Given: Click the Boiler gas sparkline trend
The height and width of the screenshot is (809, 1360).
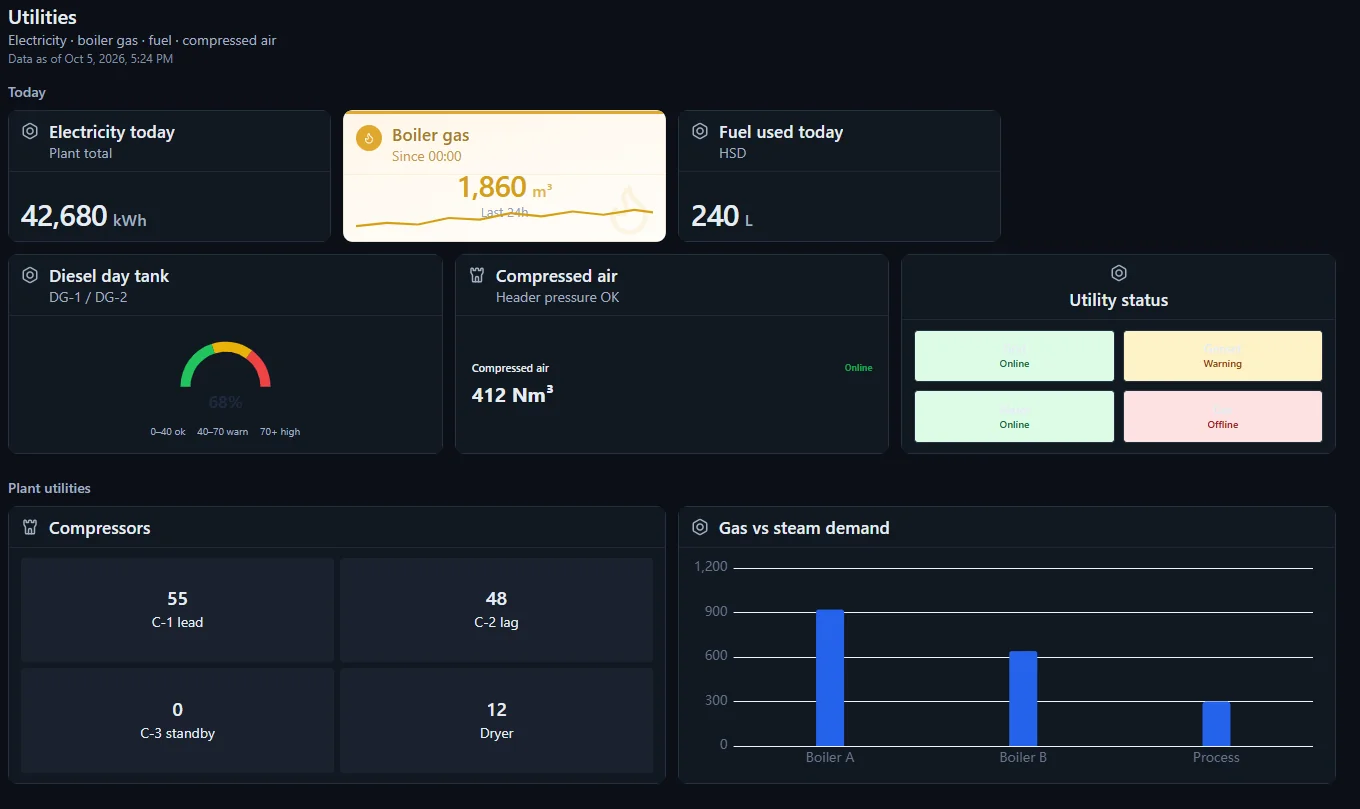Looking at the screenshot, I should pos(504,217).
